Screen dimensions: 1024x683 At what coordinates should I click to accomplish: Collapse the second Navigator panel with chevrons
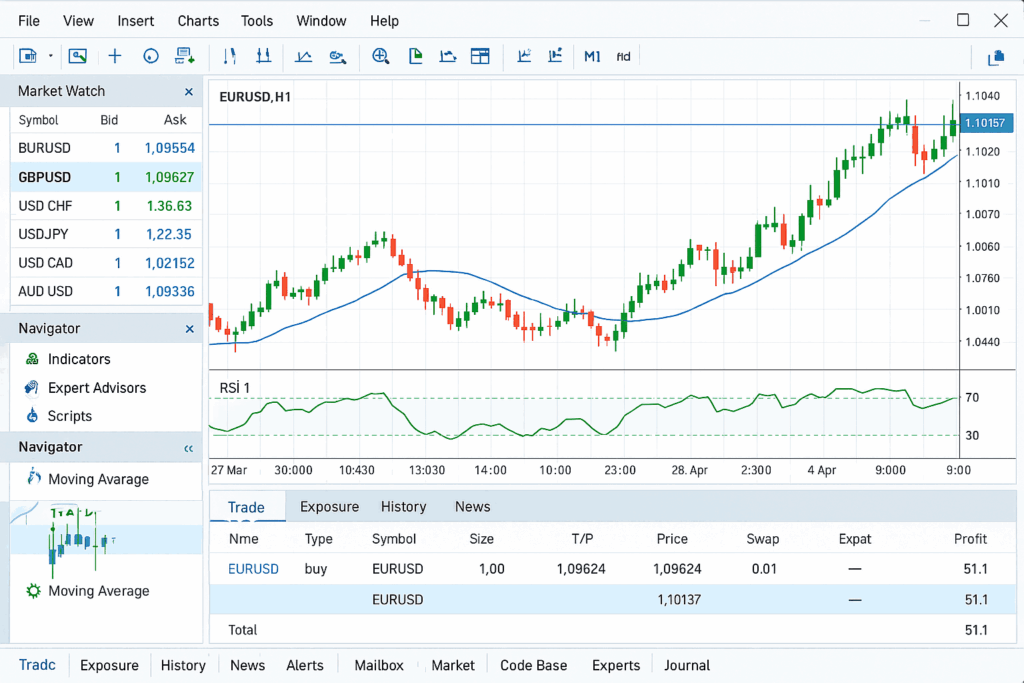189,448
